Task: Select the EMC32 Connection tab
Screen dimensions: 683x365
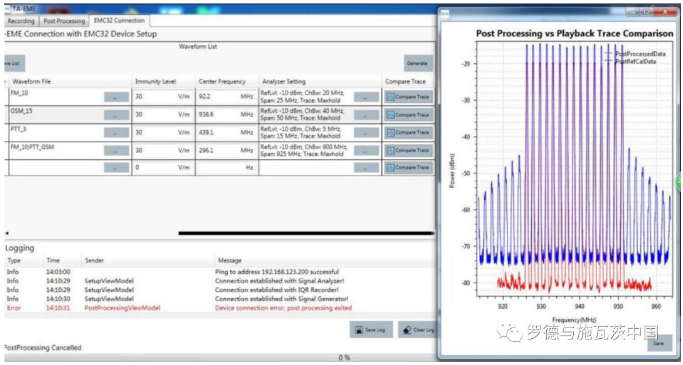Action: tap(119, 20)
